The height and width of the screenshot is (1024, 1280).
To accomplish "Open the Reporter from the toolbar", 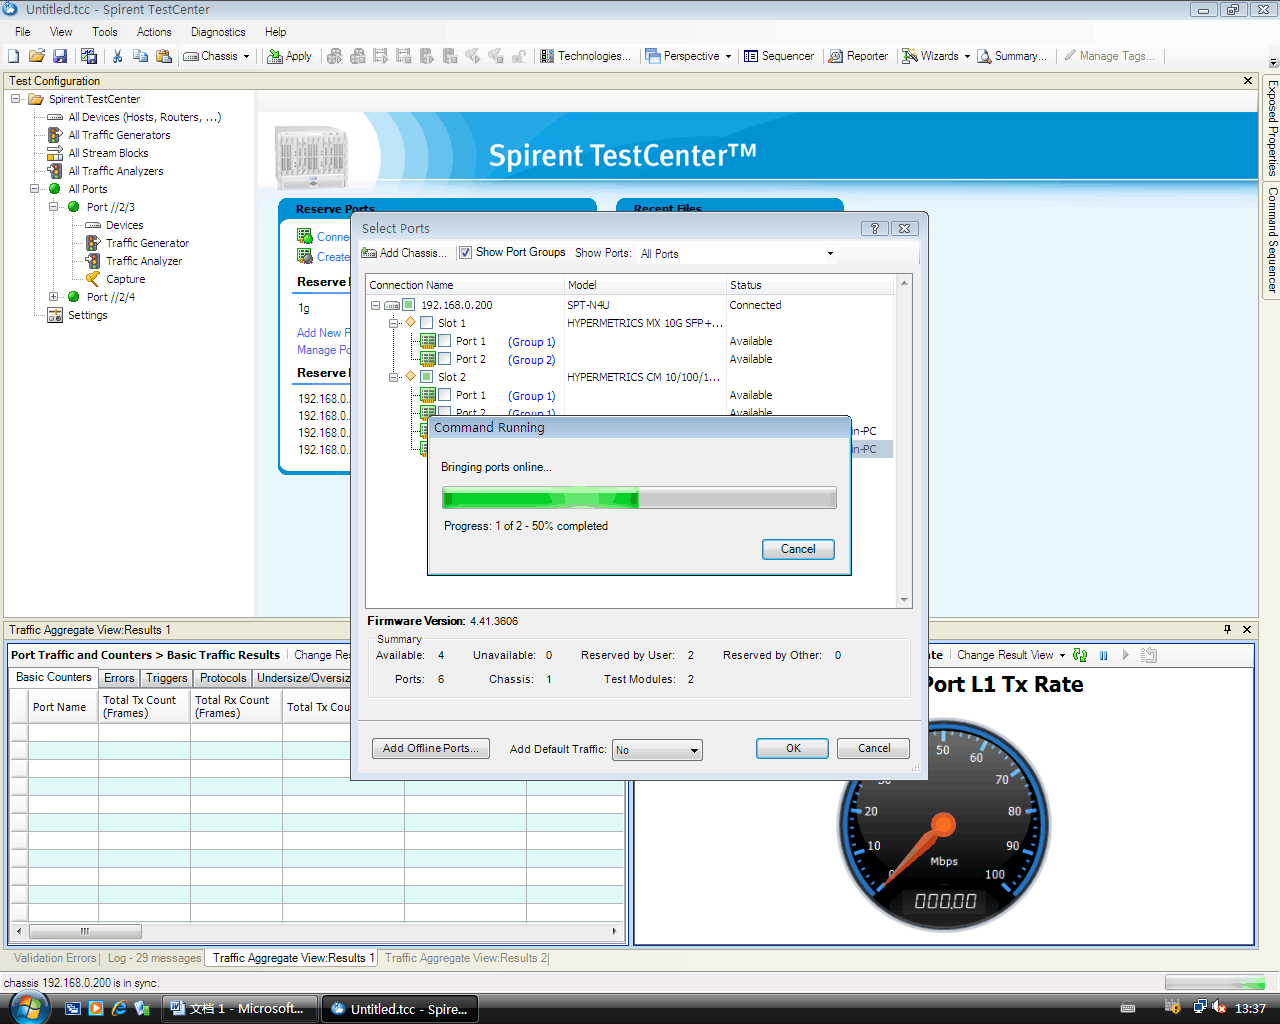I will tap(858, 56).
